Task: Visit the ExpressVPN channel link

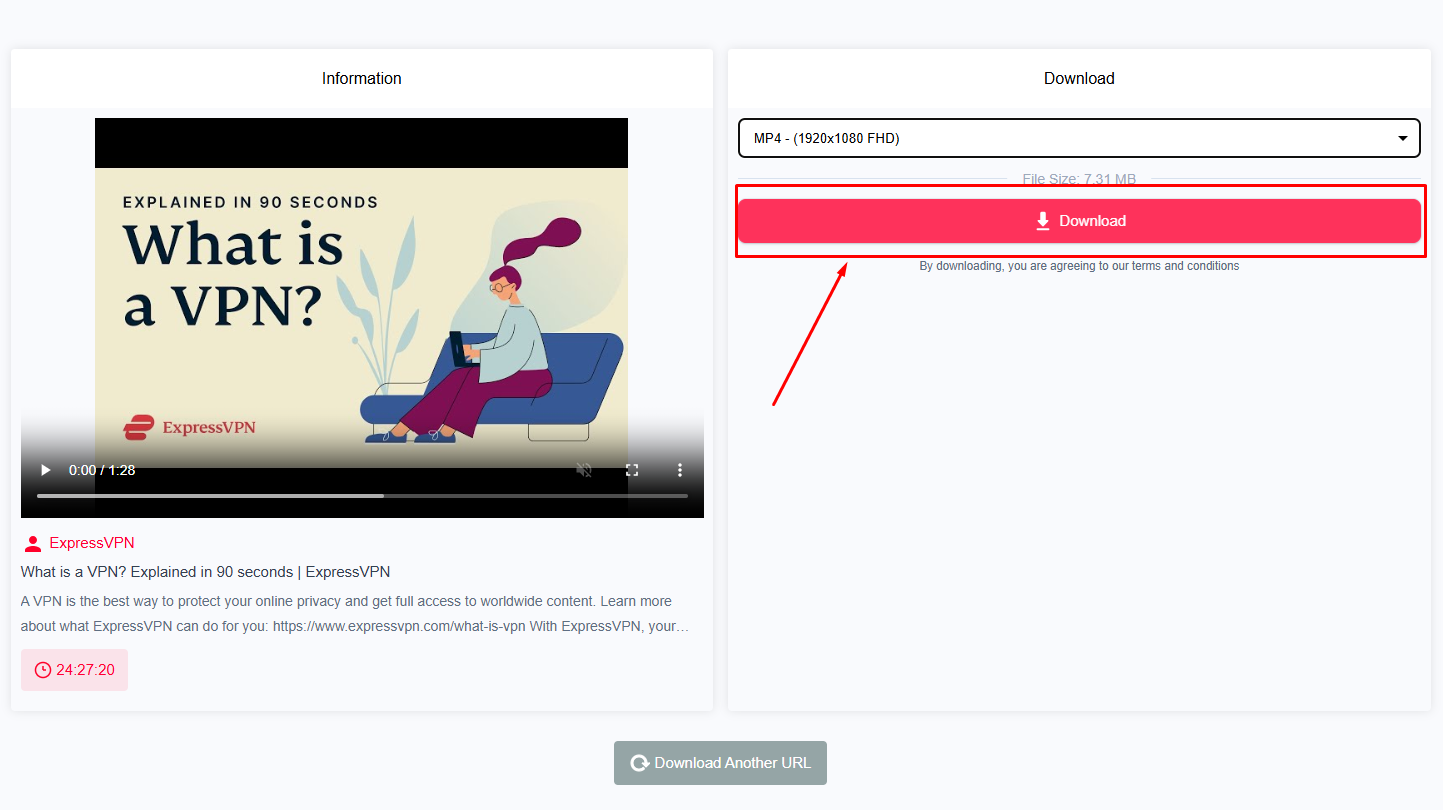Action: tap(92, 542)
